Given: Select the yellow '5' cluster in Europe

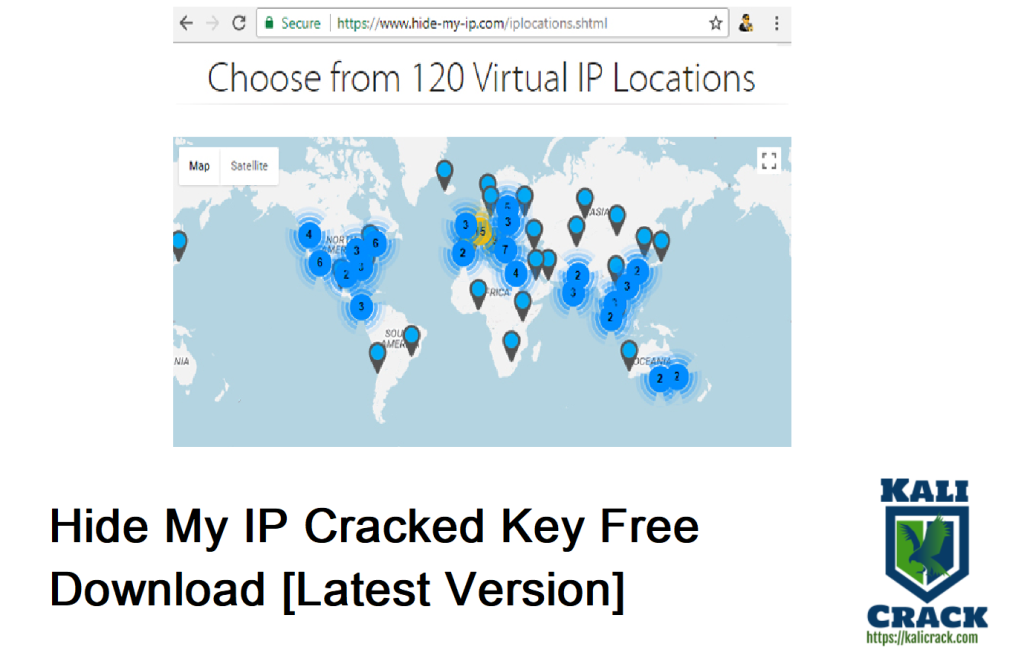Looking at the screenshot, I should coord(483,231).
